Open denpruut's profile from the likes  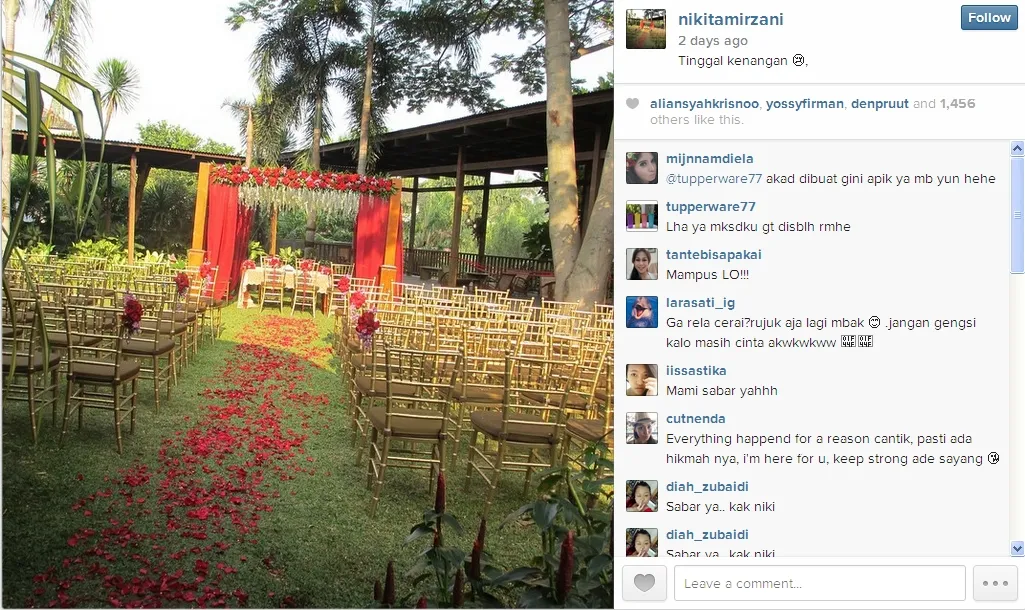pyautogui.click(x=879, y=103)
